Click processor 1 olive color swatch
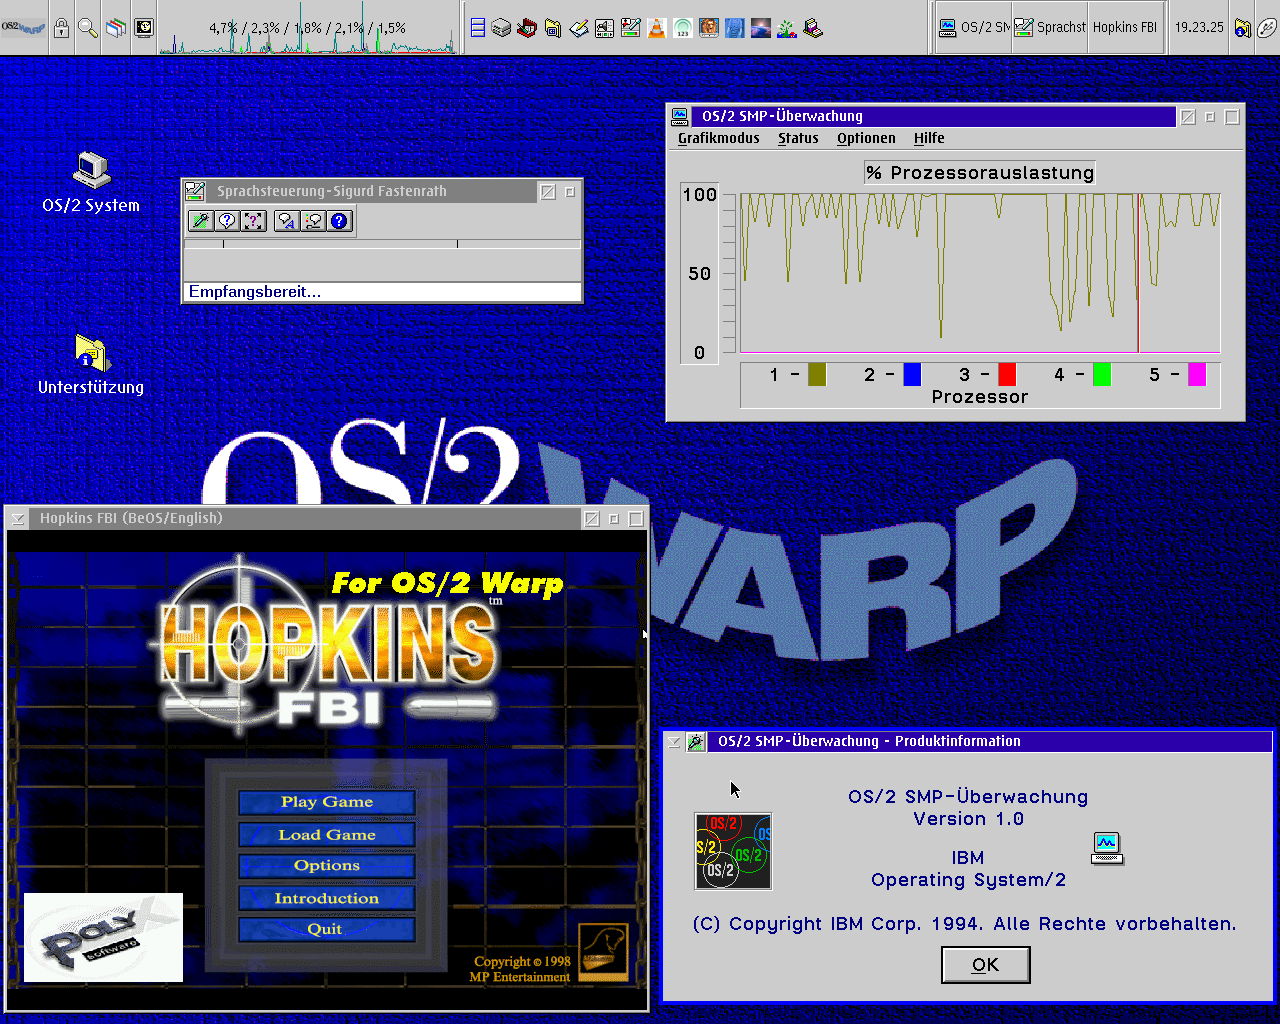Screen dimensions: 1280x1024 point(817,375)
